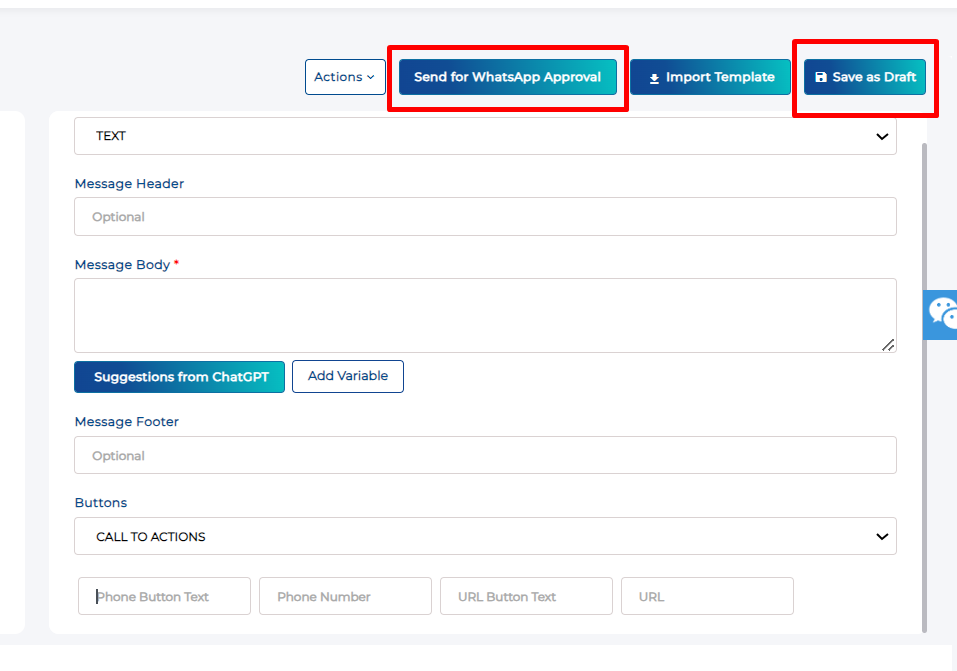This screenshot has height=671, width=957.
Task: Click the download icon on Import Template
Action: (654, 78)
